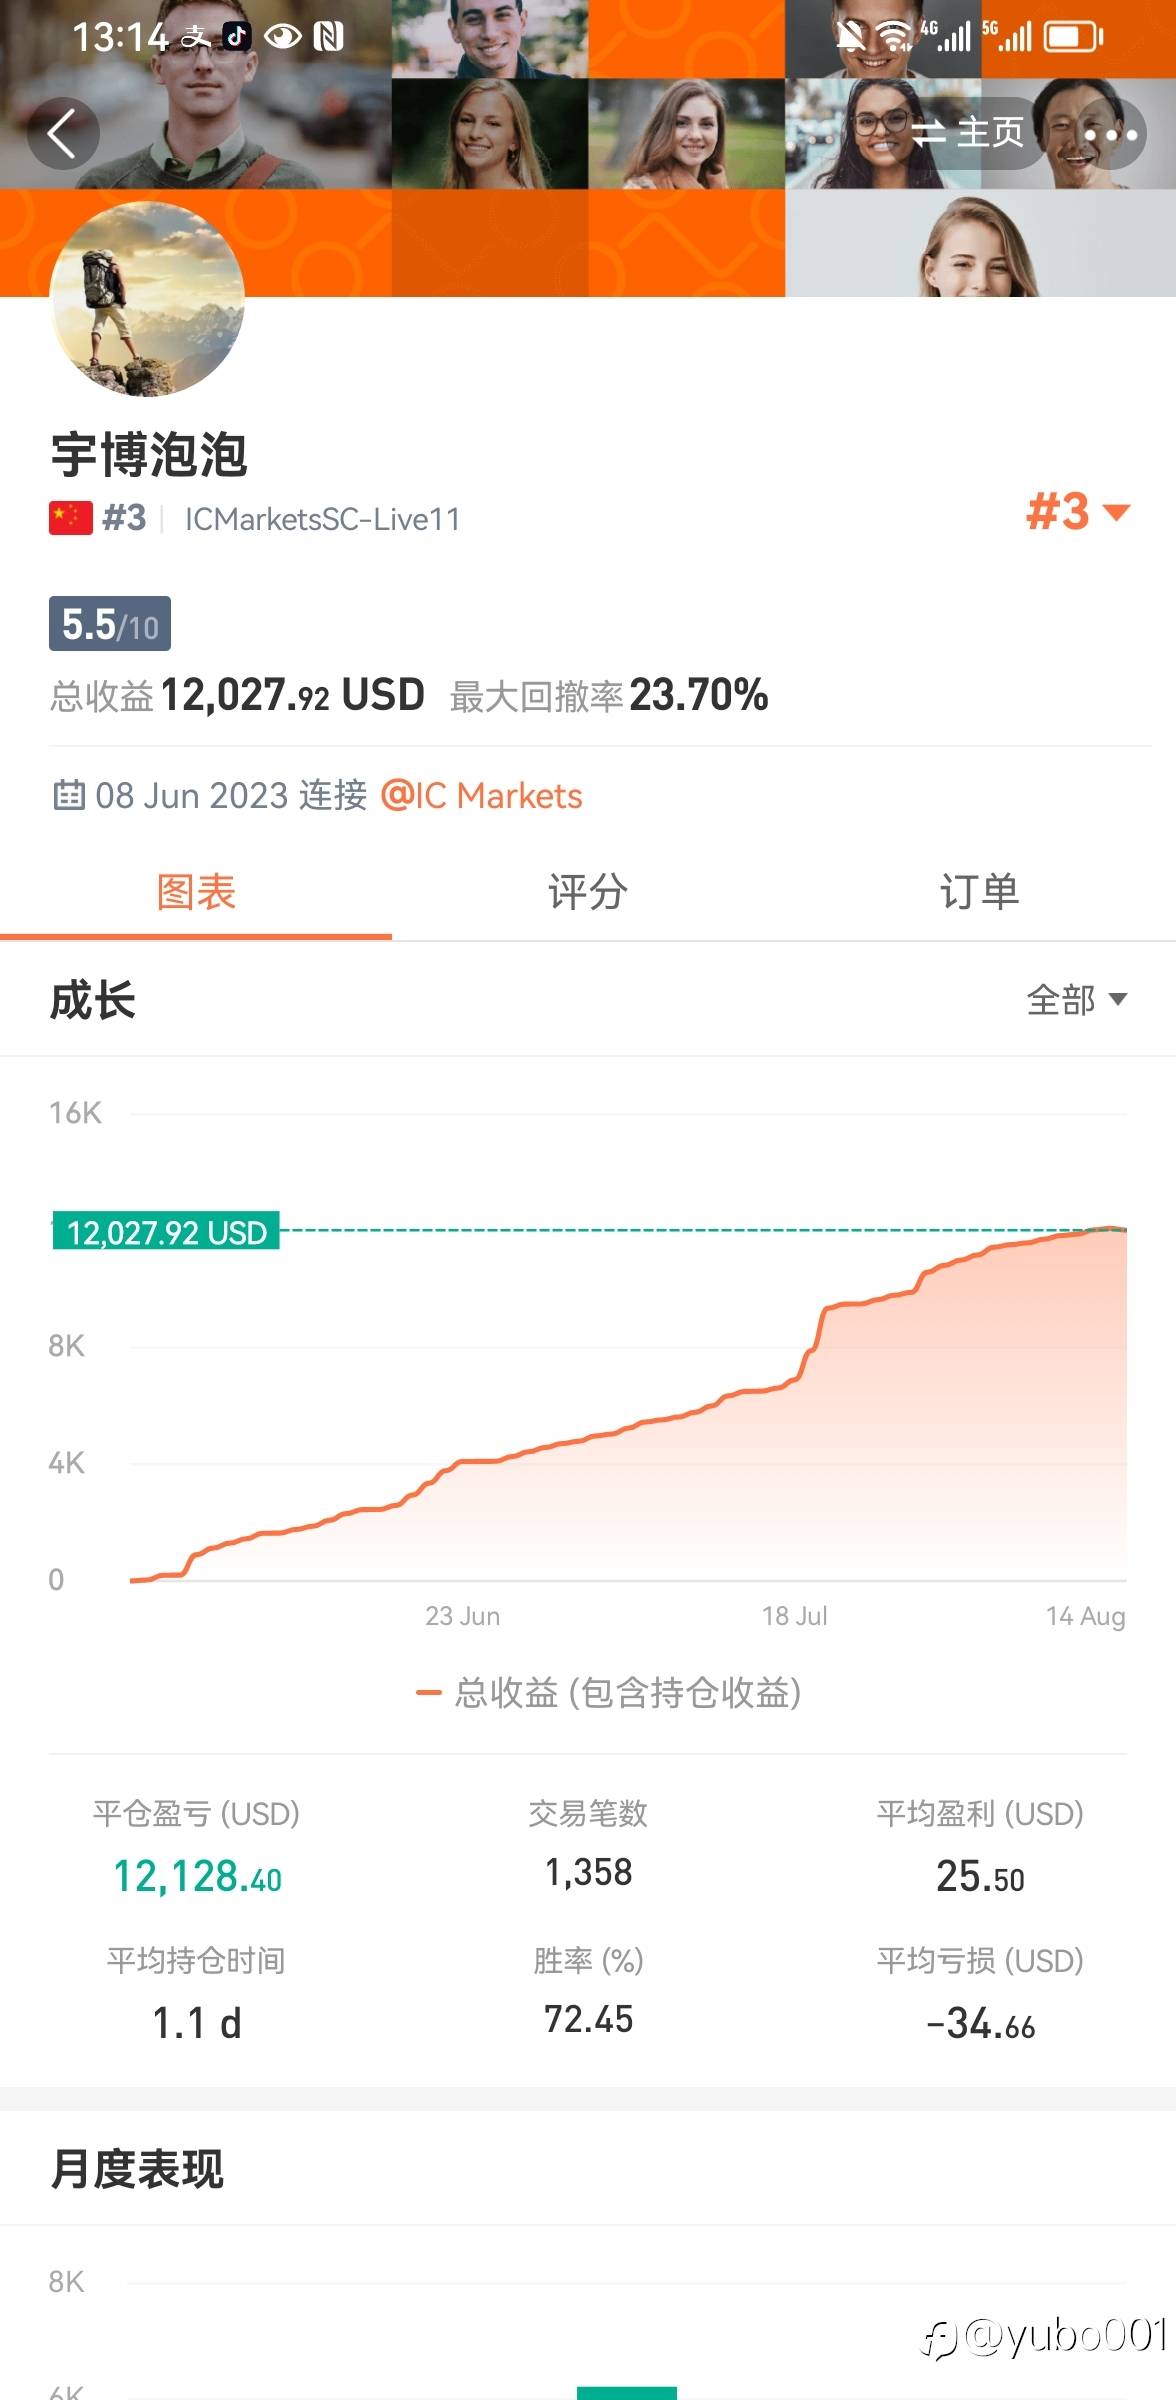Tap the 5.5/10 score badge
The height and width of the screenshot is (2400, 1176).
(x=110, y=624)
